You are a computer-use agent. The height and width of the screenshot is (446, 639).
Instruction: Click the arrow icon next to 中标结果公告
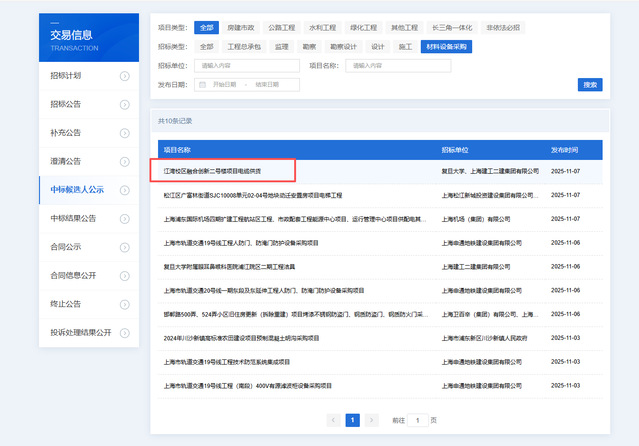coord(124,218)
